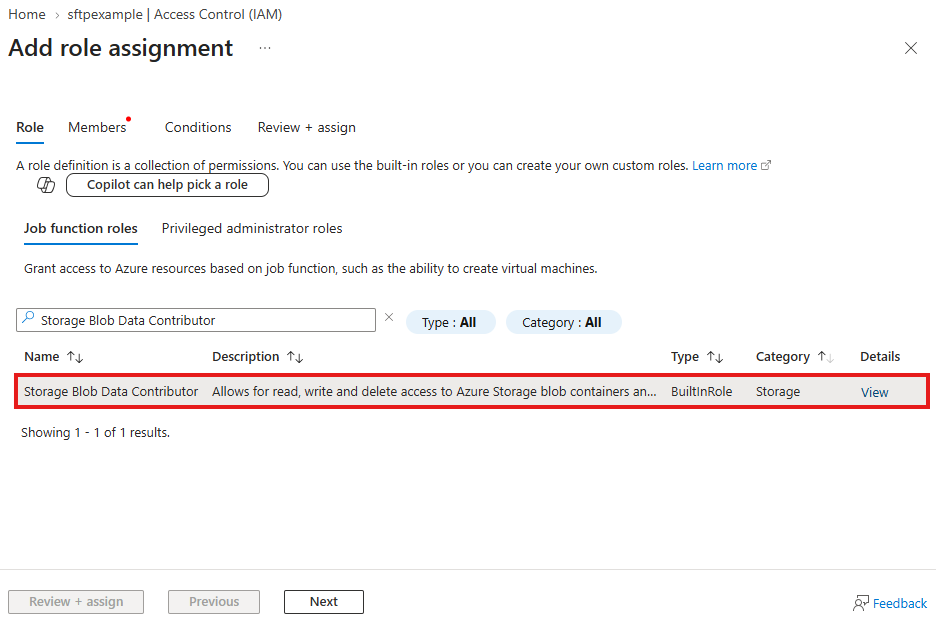Image resolution: width=936 pixels, height=622 pixels.
Task: Sort roles by Type column arrows
Action: point(715,357)
